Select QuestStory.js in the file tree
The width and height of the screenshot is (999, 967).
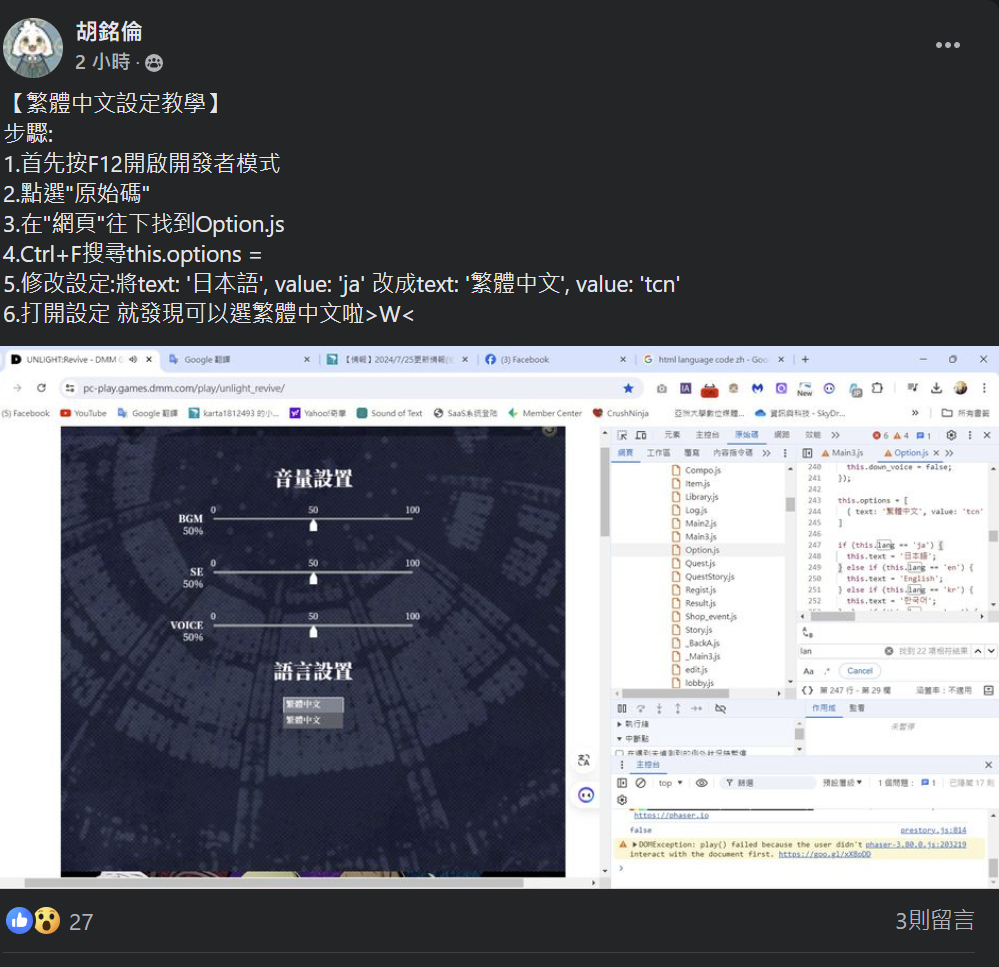tap(709, 577)
